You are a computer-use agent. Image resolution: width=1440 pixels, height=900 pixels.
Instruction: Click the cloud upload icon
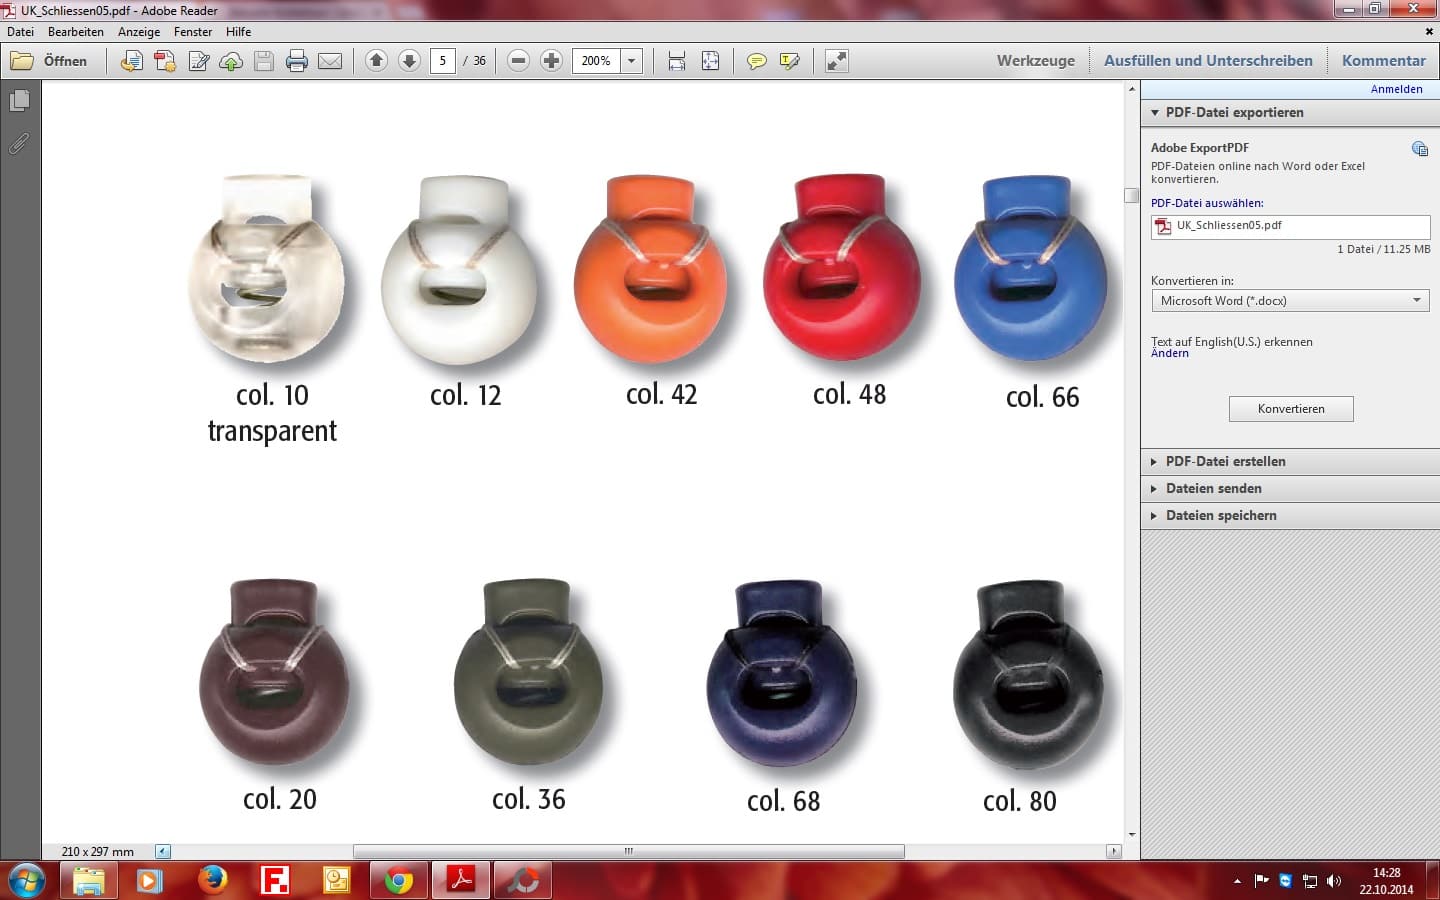point(231,61)
